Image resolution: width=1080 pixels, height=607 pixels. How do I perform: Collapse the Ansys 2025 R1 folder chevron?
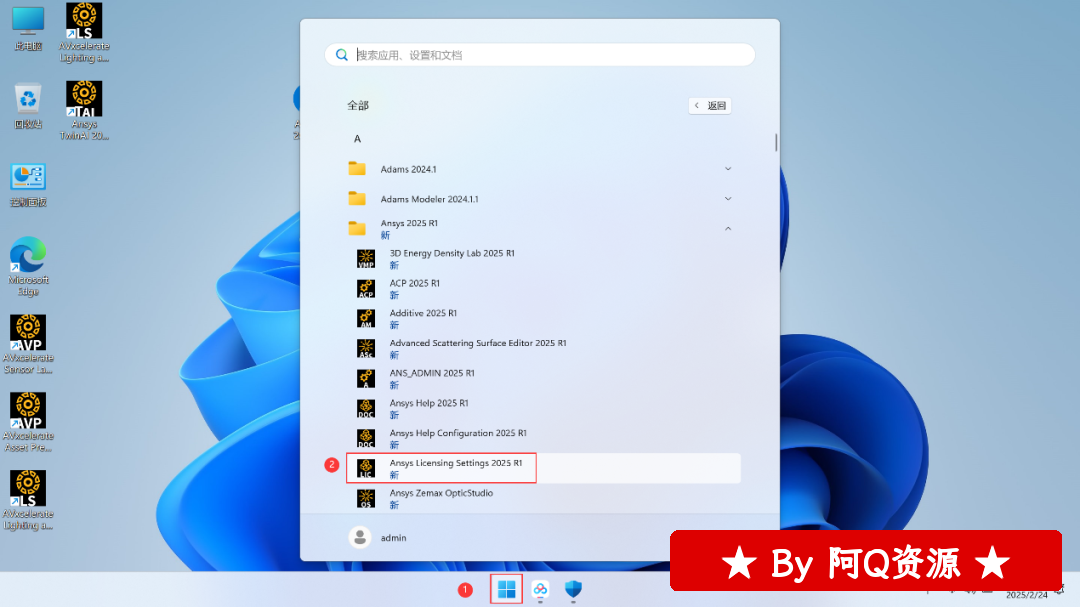point(728,229)
